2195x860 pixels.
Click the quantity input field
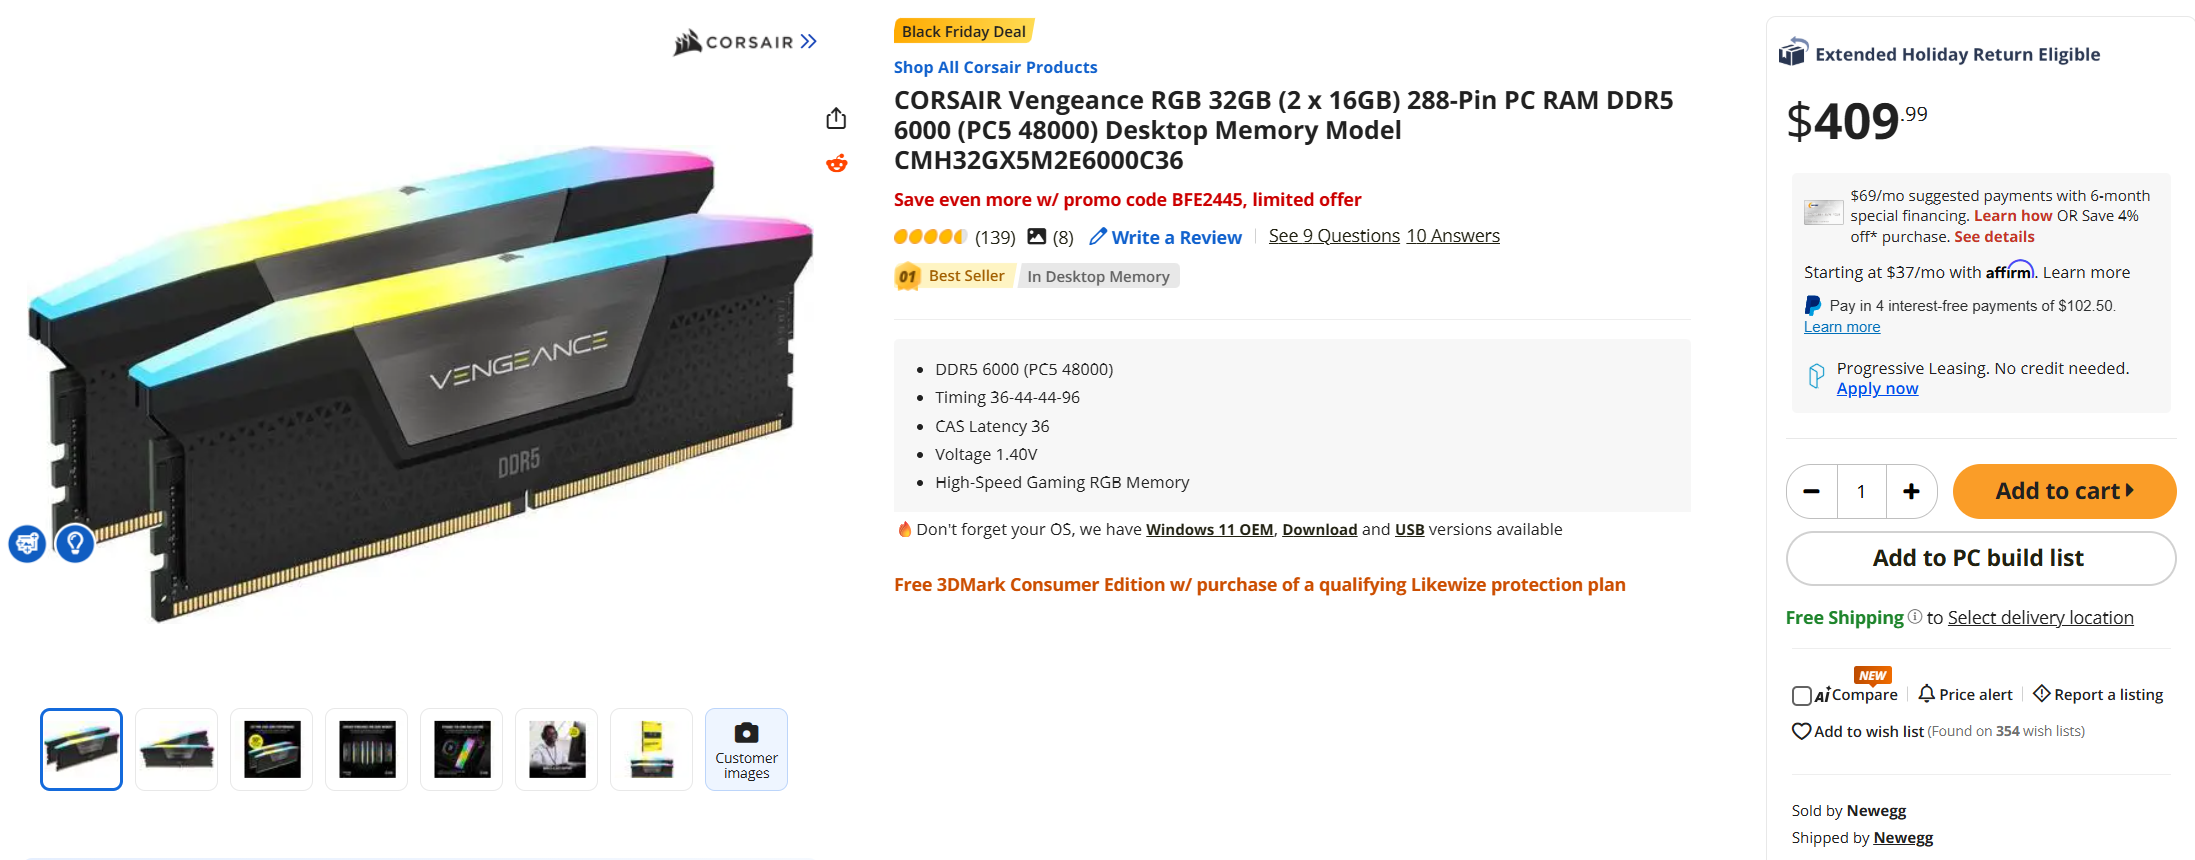[1861, 491]
